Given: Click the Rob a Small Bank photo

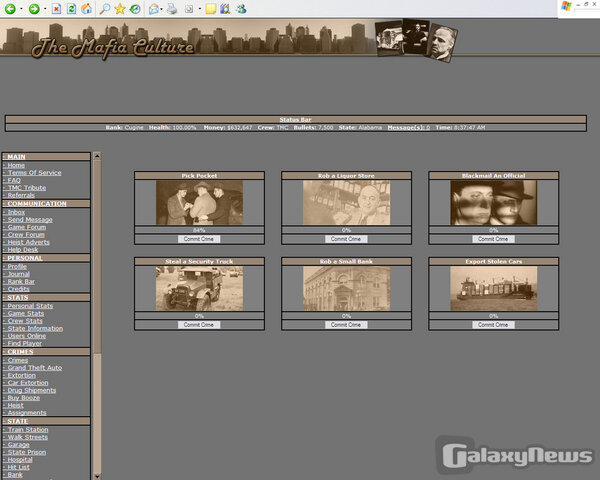Looking at the screenshot, I should pyautogui.click(x=346, y=288).
